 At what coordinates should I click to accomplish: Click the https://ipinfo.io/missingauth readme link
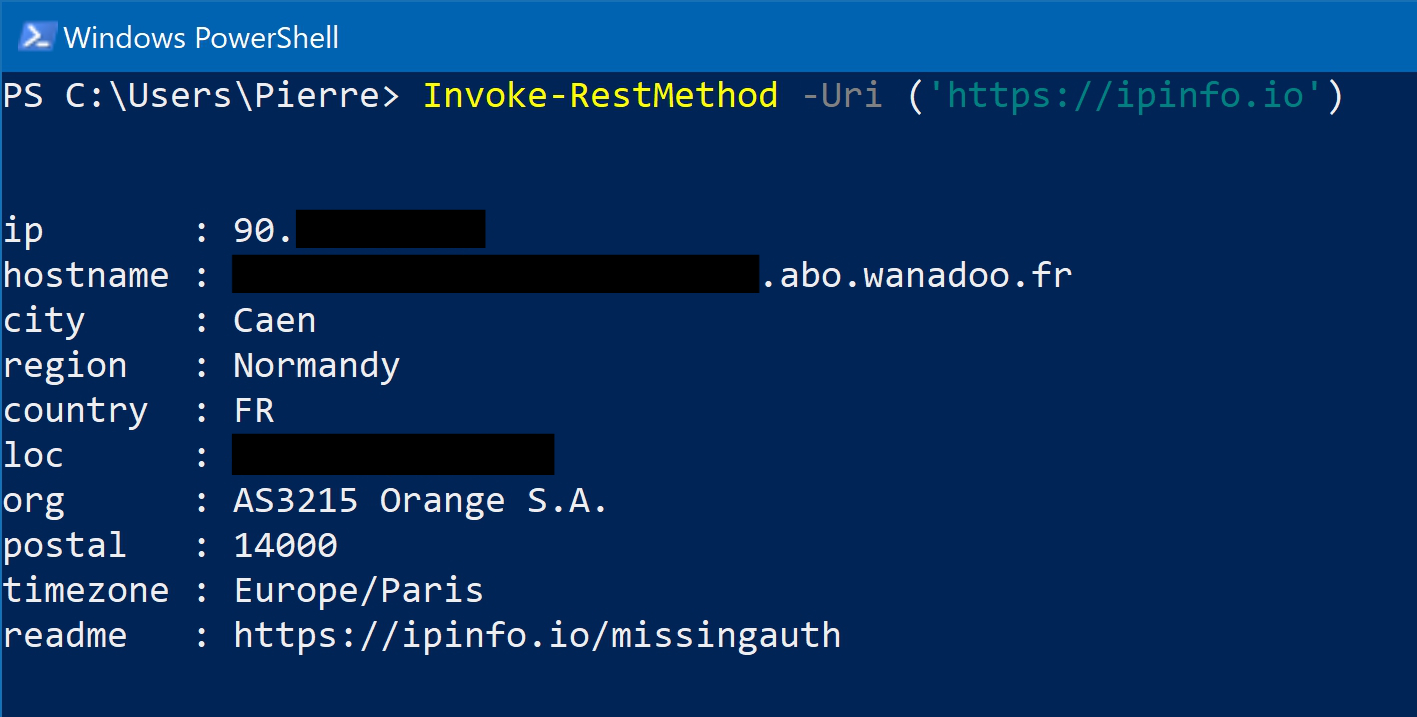pos(538,635)
